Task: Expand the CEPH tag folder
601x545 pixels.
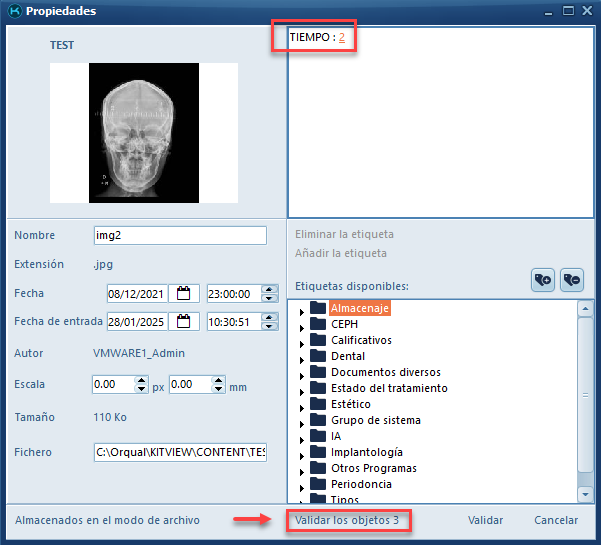Action: click(302, 328)
